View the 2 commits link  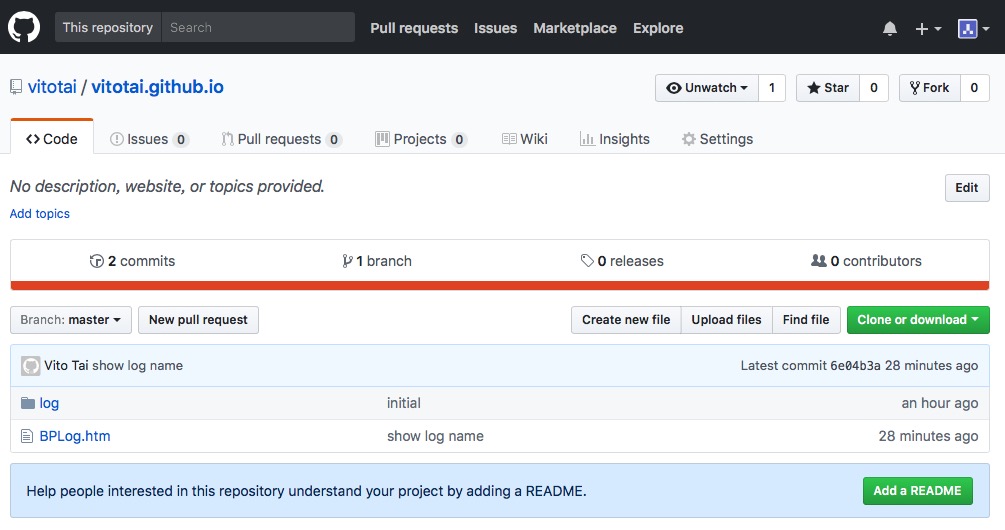133,261
